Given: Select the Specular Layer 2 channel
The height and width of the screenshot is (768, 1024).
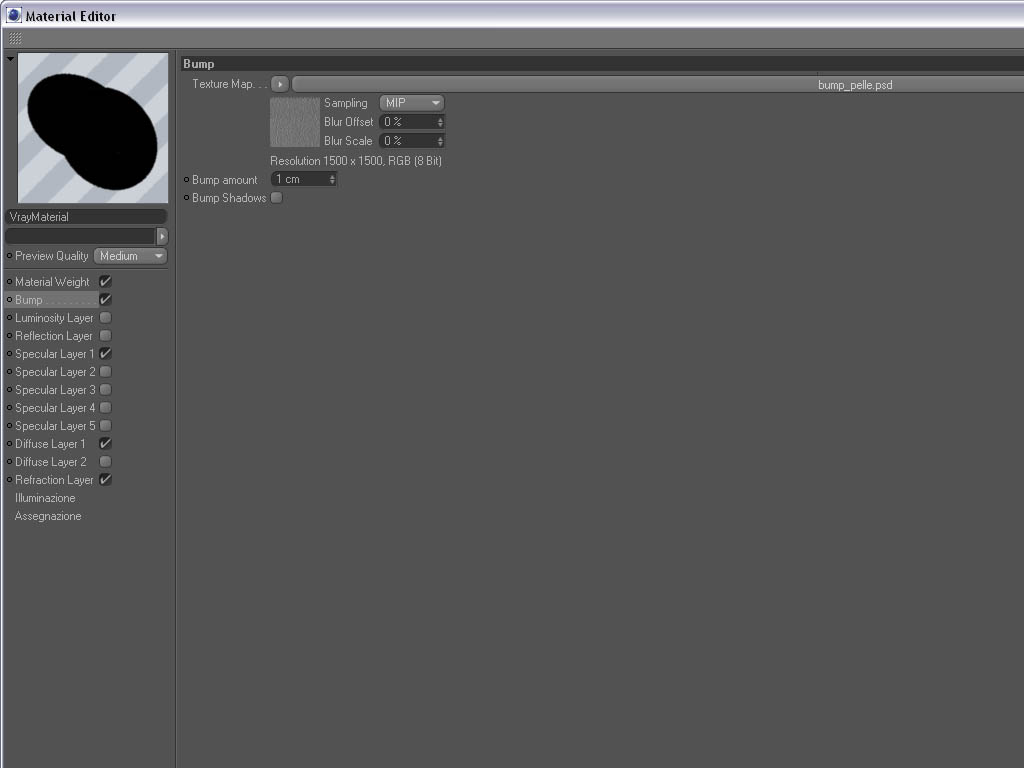Looking at the screenshot, I should 56,372.
